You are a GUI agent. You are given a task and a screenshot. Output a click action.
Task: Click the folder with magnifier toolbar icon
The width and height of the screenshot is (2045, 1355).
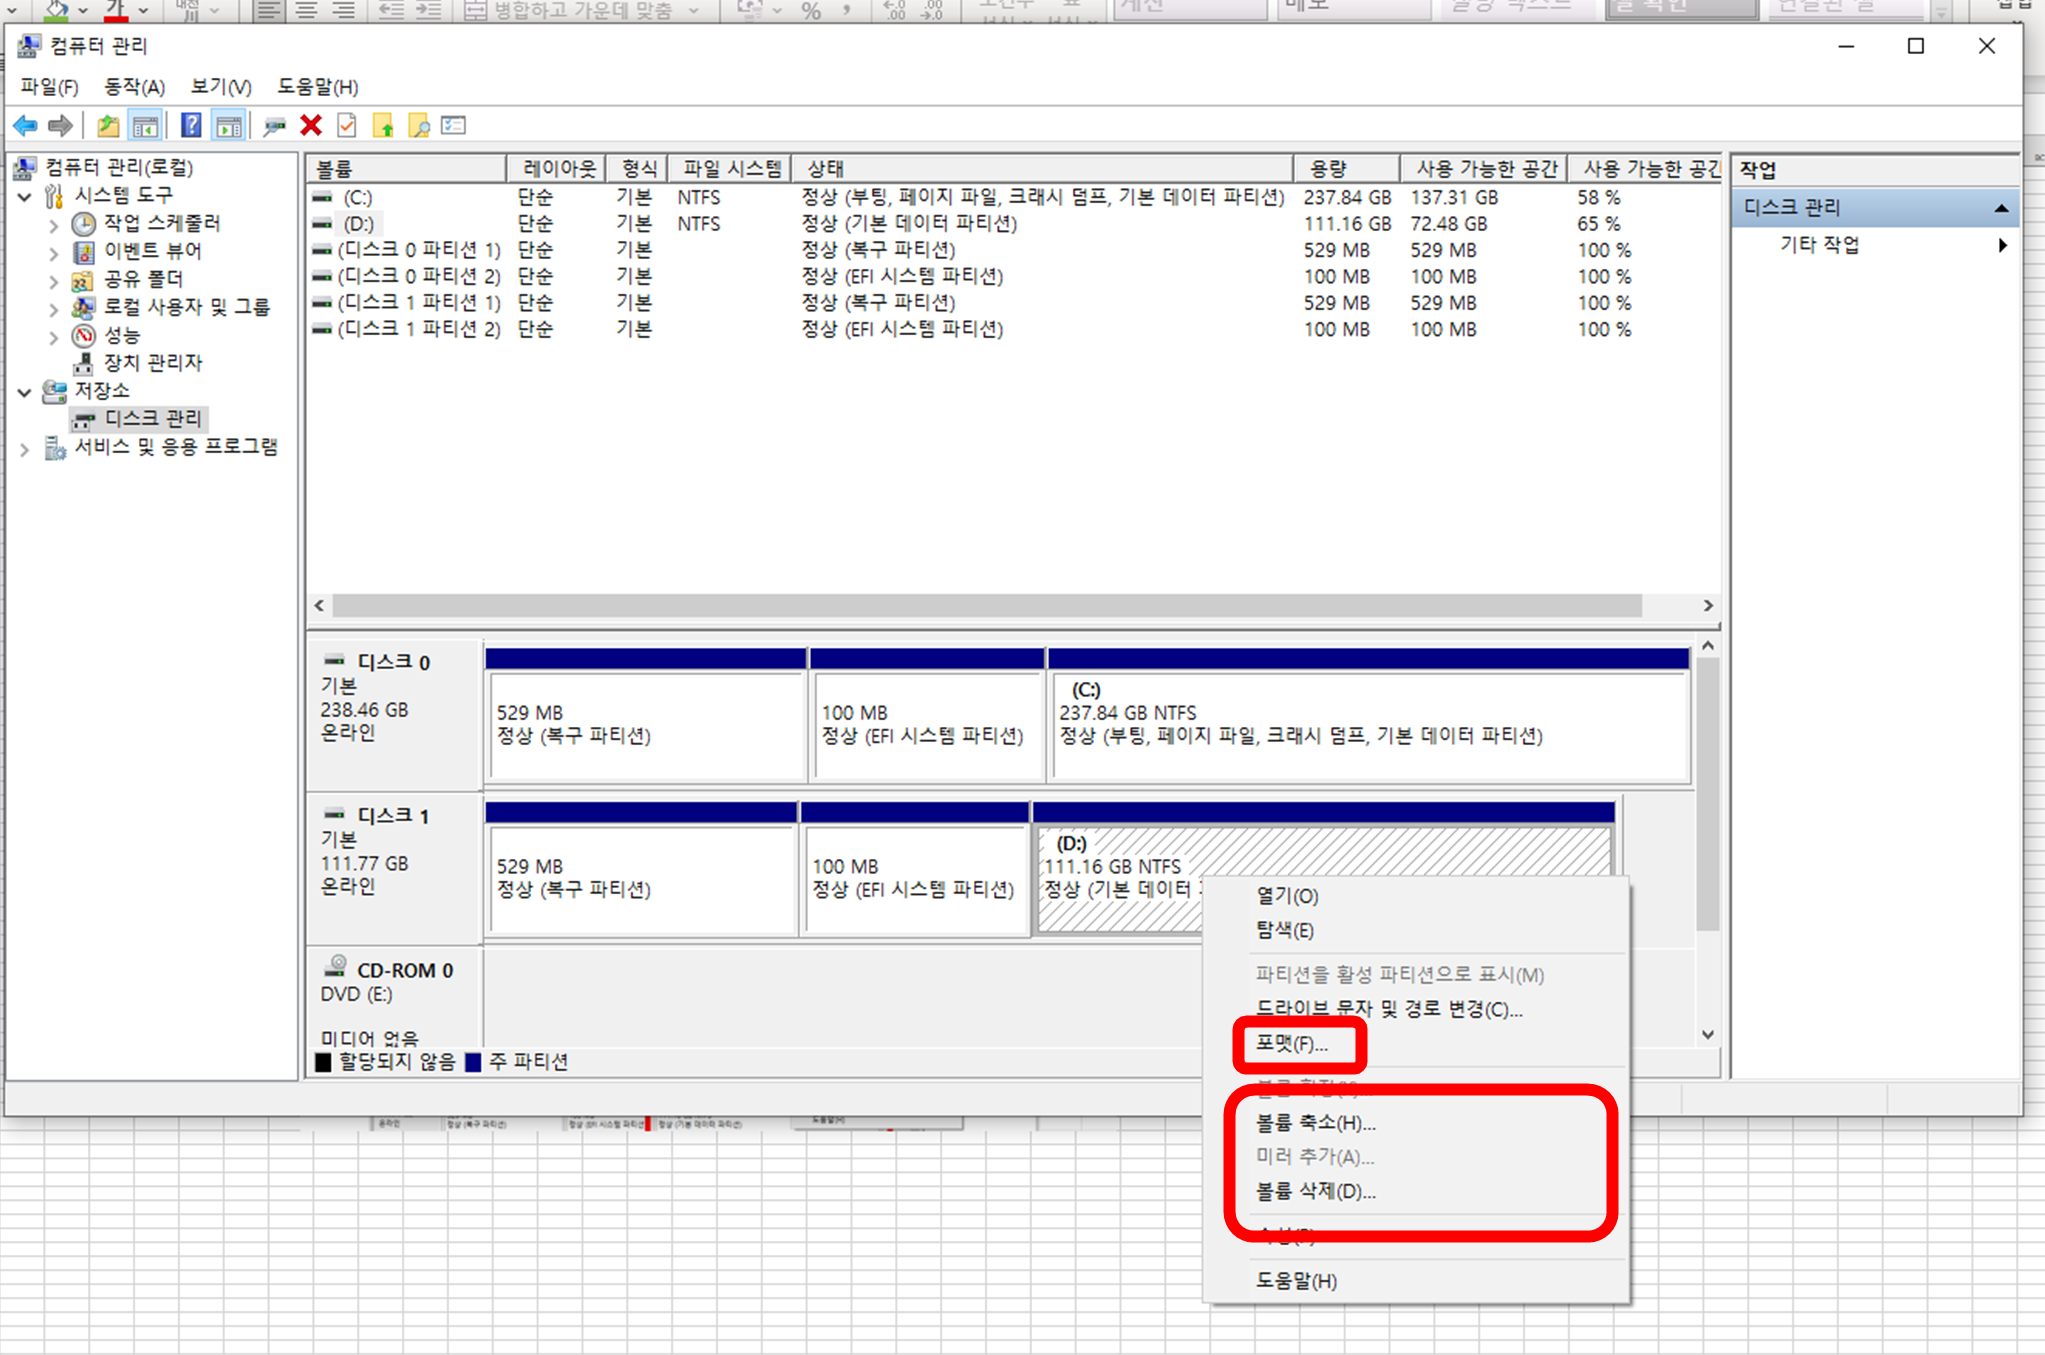tap(419, 126)
